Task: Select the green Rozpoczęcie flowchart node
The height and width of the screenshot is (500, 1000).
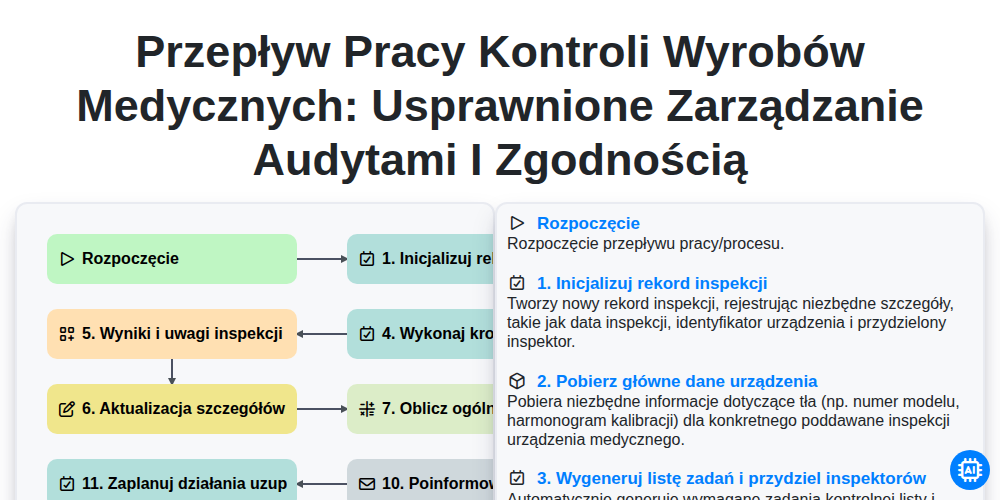Action: [x=172, y=259]
